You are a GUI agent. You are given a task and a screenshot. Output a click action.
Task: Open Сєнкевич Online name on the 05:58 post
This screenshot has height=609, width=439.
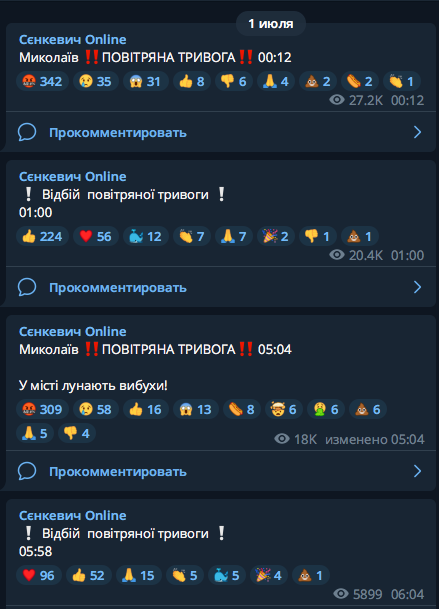click(73, 516)
